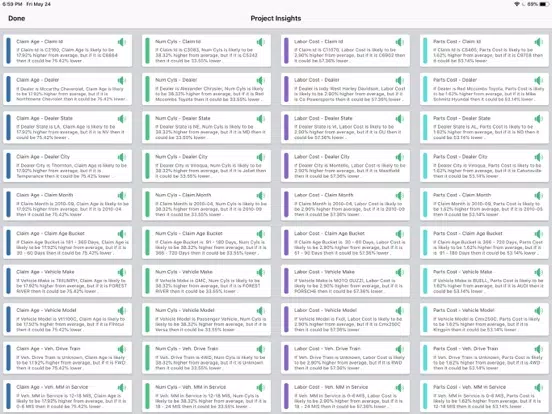Play audio for Claim Age - Vehicle Model card
The height and width of the screenshot is (414, 552).
pyautogui.click(x=122, y=311)
